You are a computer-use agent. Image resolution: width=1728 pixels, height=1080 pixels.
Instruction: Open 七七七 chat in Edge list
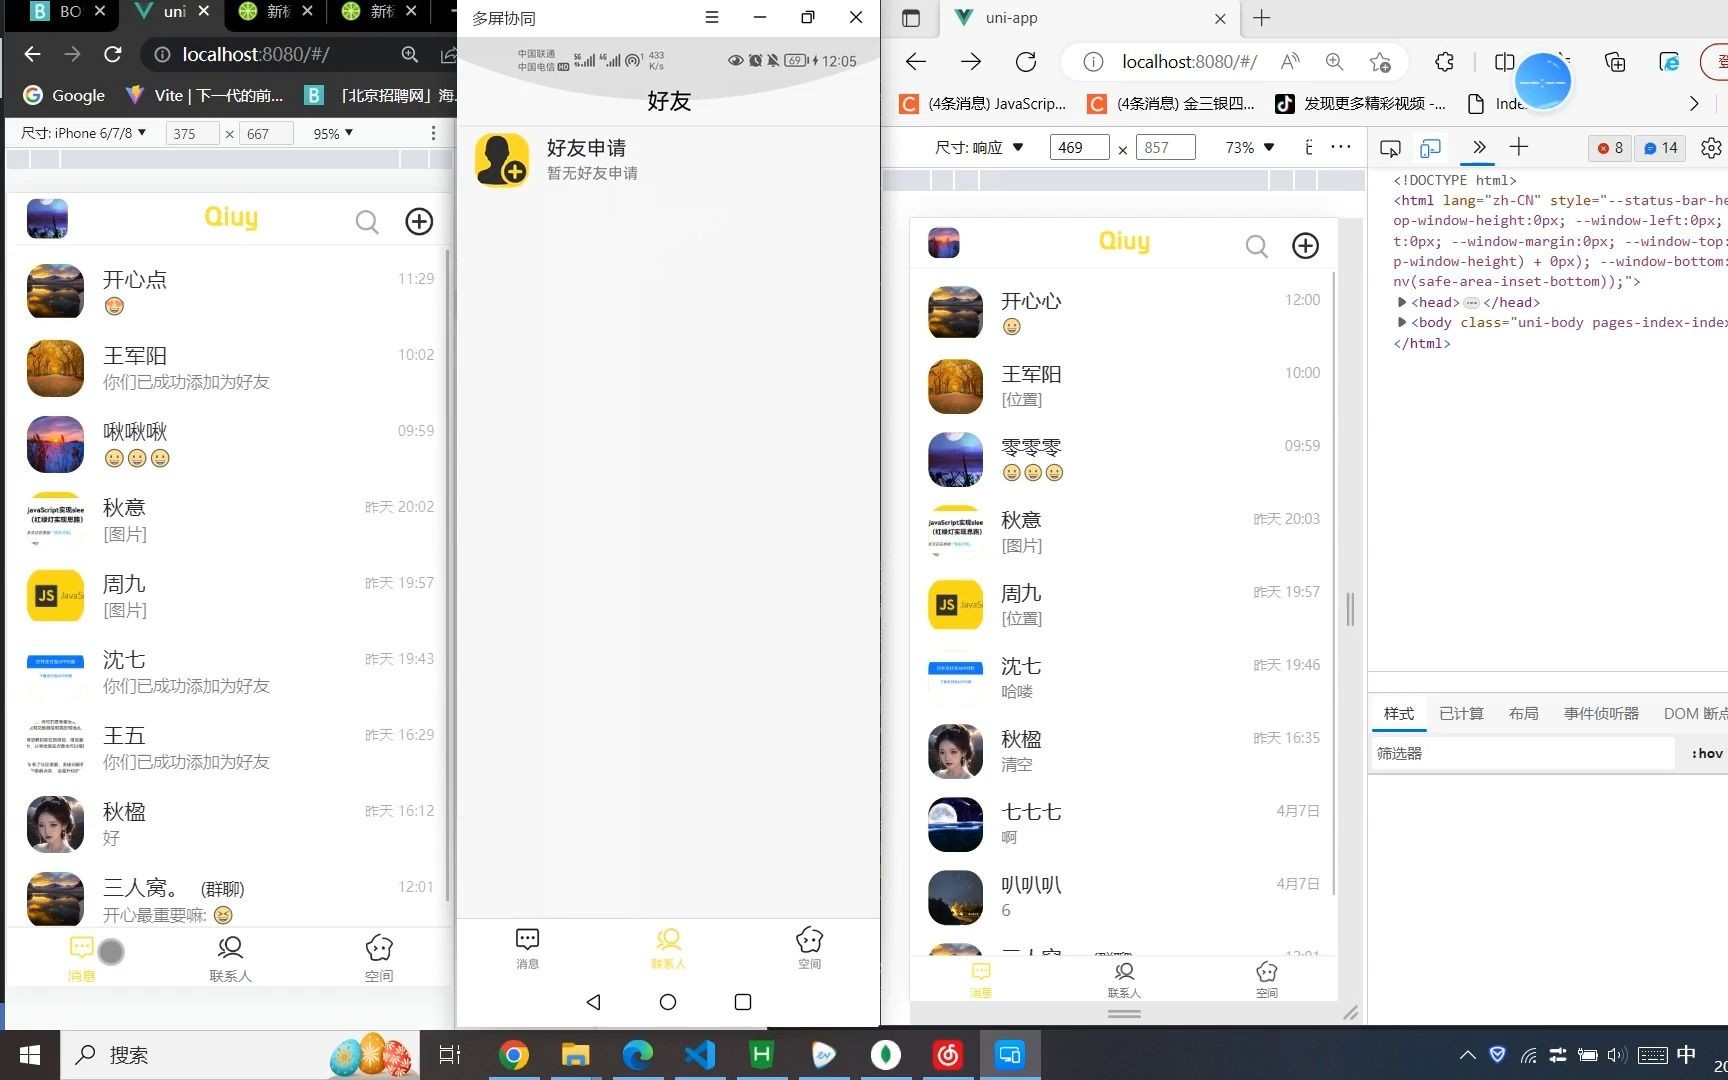[x=1124, y=824]
